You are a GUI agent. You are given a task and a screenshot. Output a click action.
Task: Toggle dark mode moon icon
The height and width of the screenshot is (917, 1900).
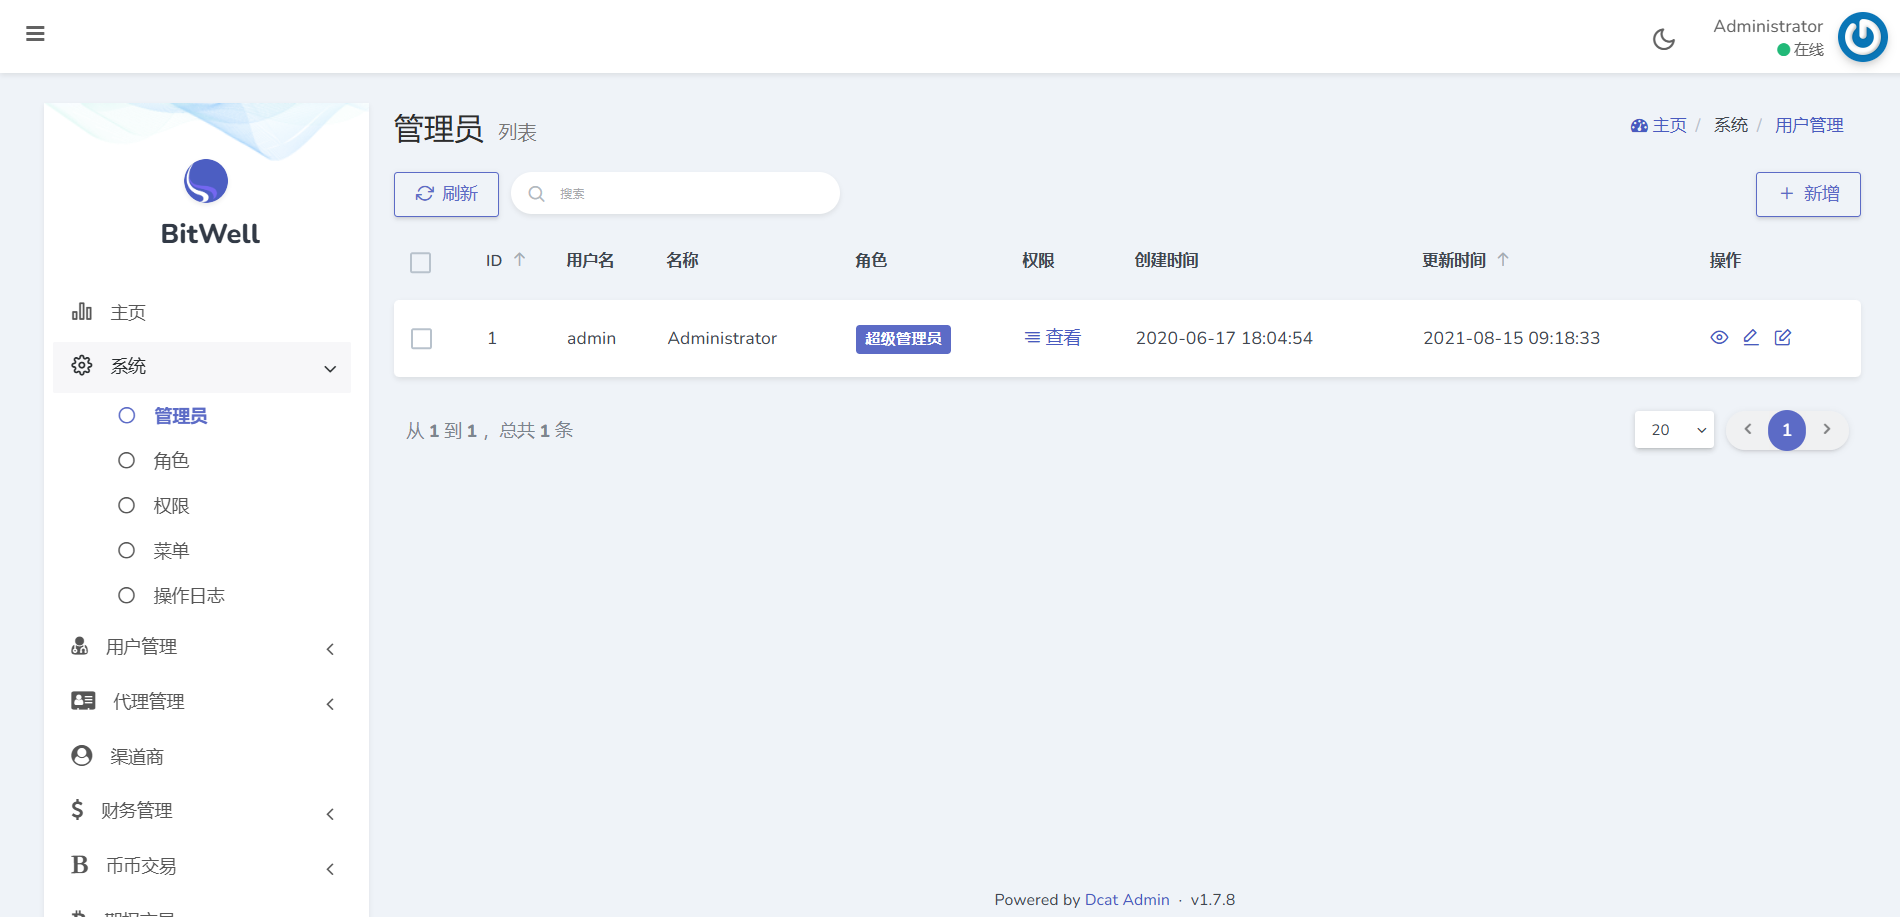pos(1664,39)
